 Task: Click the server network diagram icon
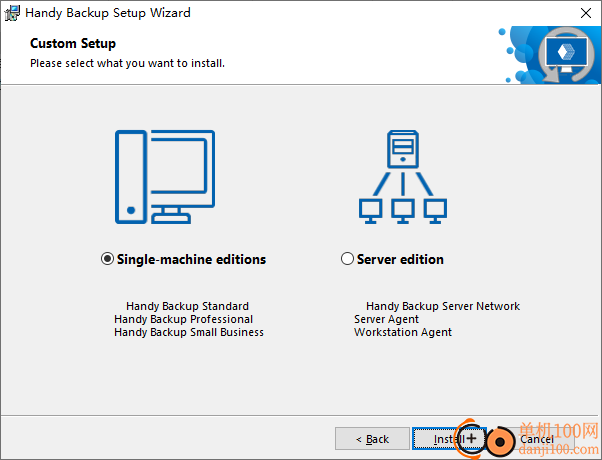[x=403, y=177]
